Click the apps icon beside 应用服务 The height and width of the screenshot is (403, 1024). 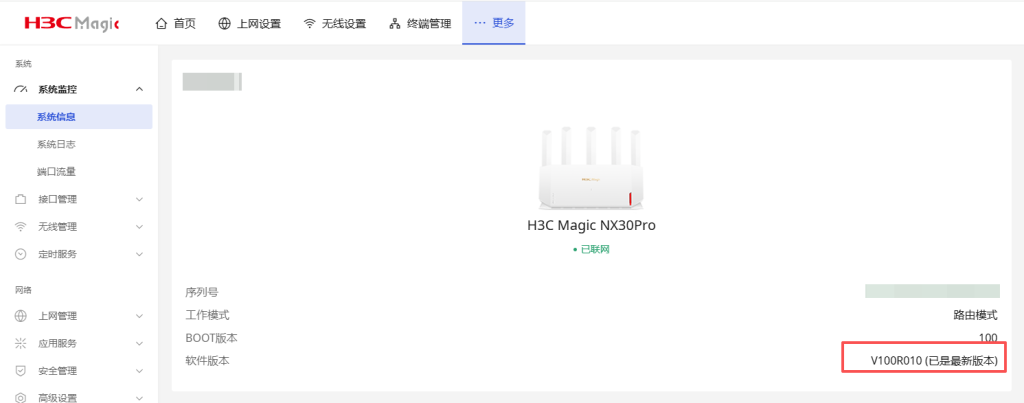click(20, 344)
